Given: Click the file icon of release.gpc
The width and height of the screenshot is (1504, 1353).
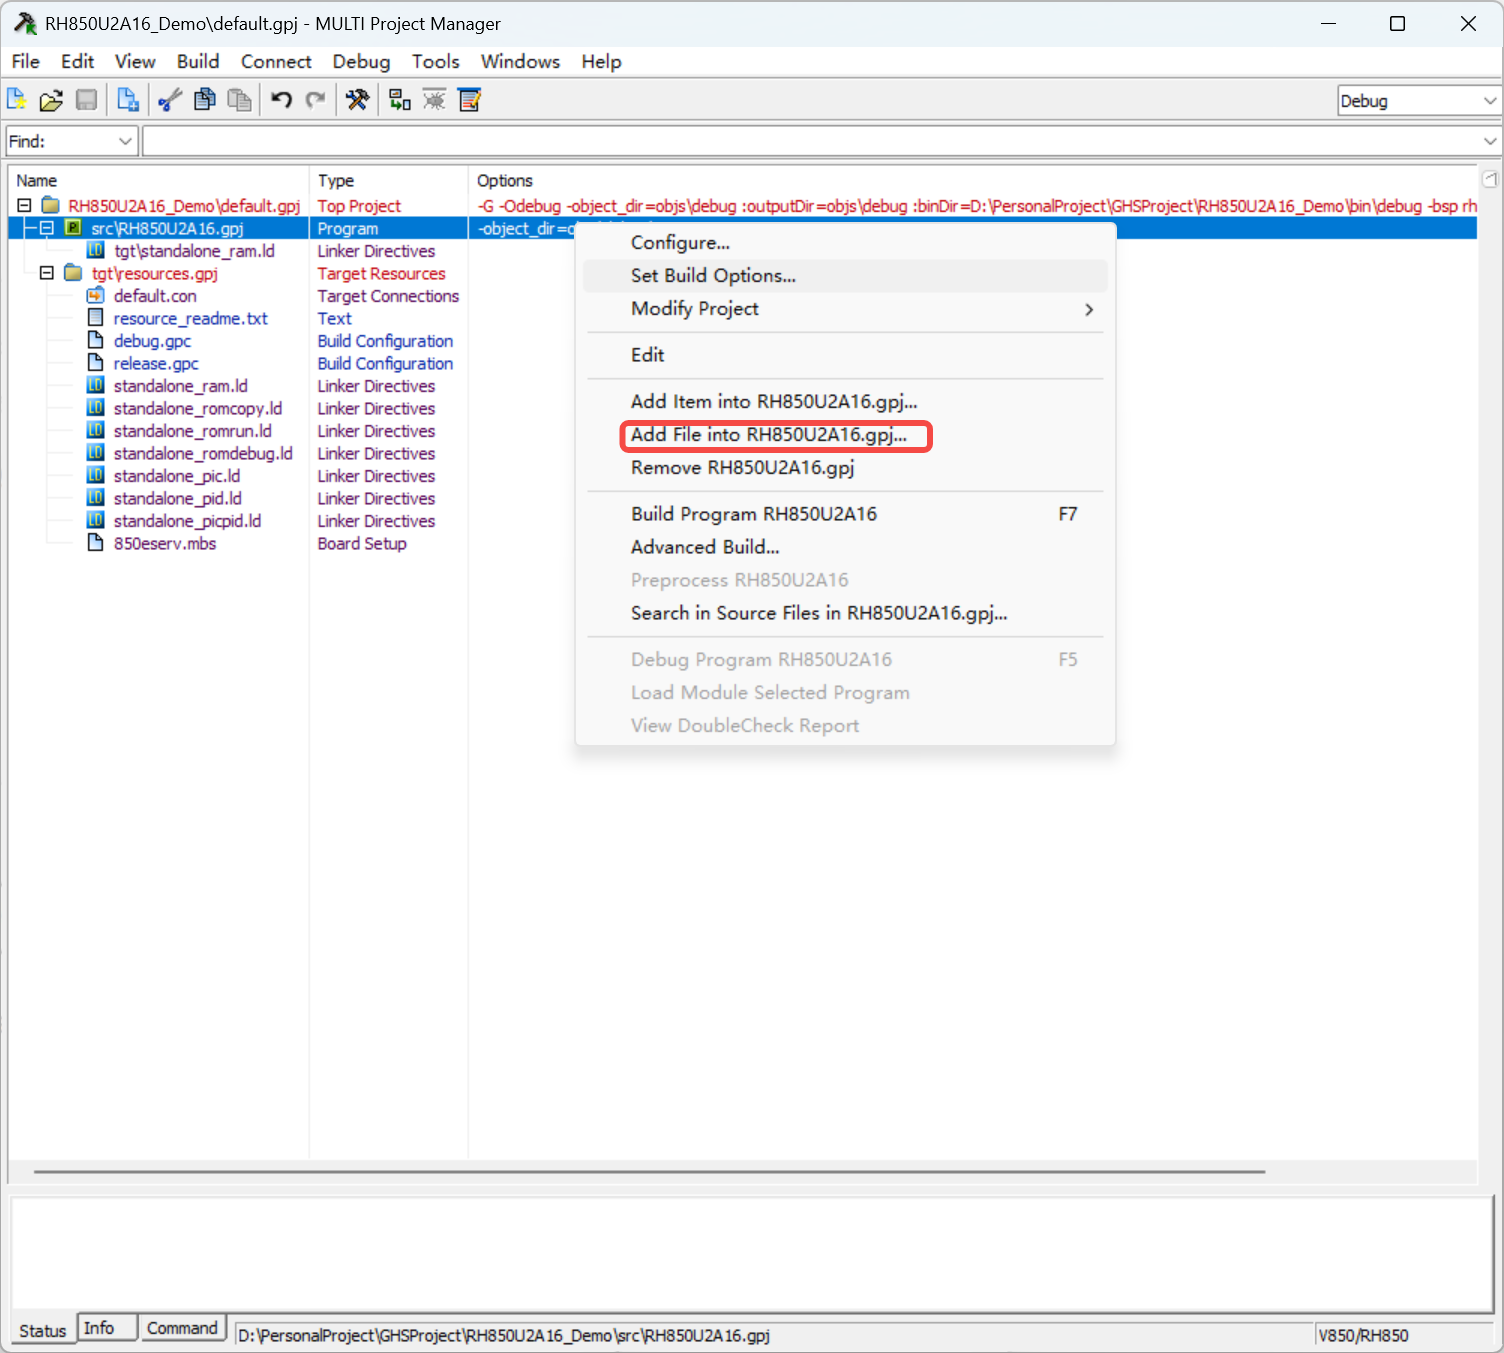Looking at the screenshot, I should (96, 363).
